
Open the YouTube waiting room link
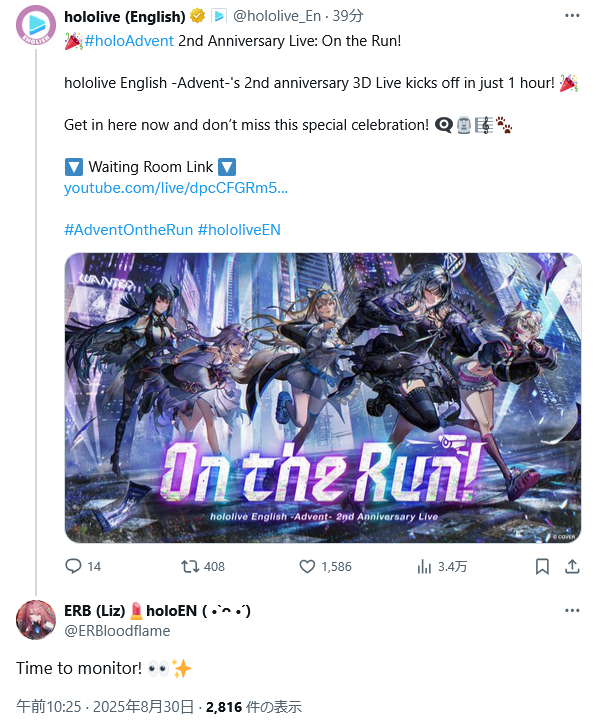[x=176, y=188]
